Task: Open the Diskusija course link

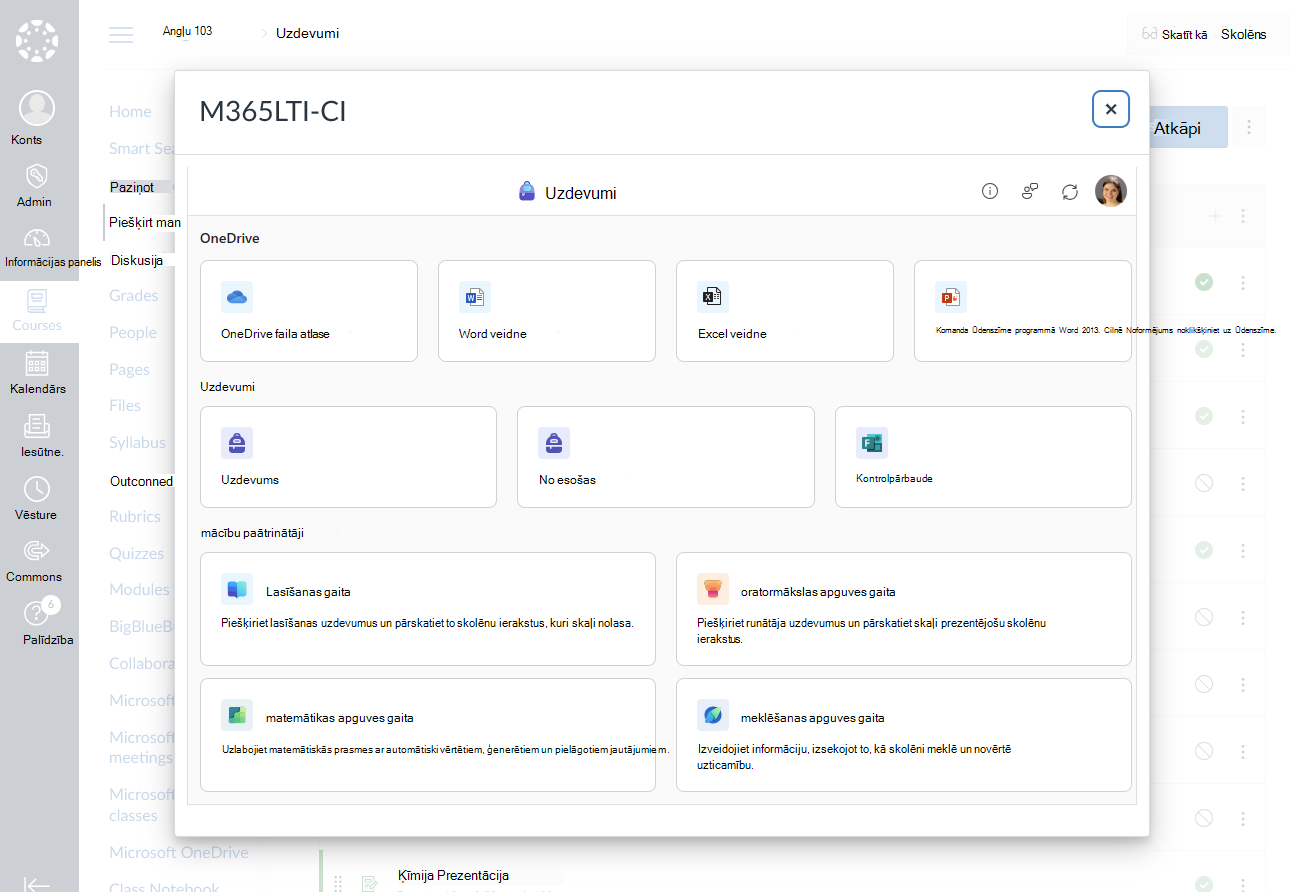Action: [137, 260]
